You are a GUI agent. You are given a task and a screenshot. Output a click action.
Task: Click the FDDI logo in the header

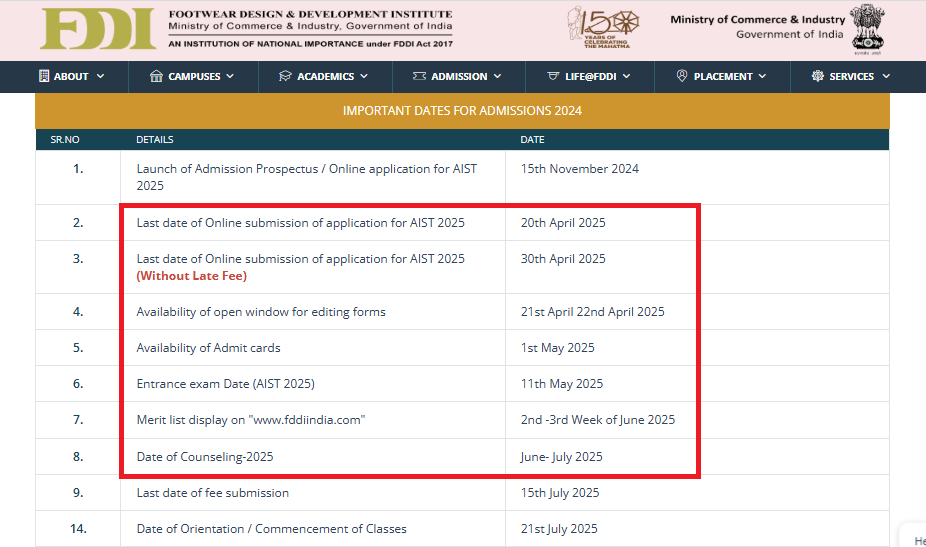click(98, 29)
